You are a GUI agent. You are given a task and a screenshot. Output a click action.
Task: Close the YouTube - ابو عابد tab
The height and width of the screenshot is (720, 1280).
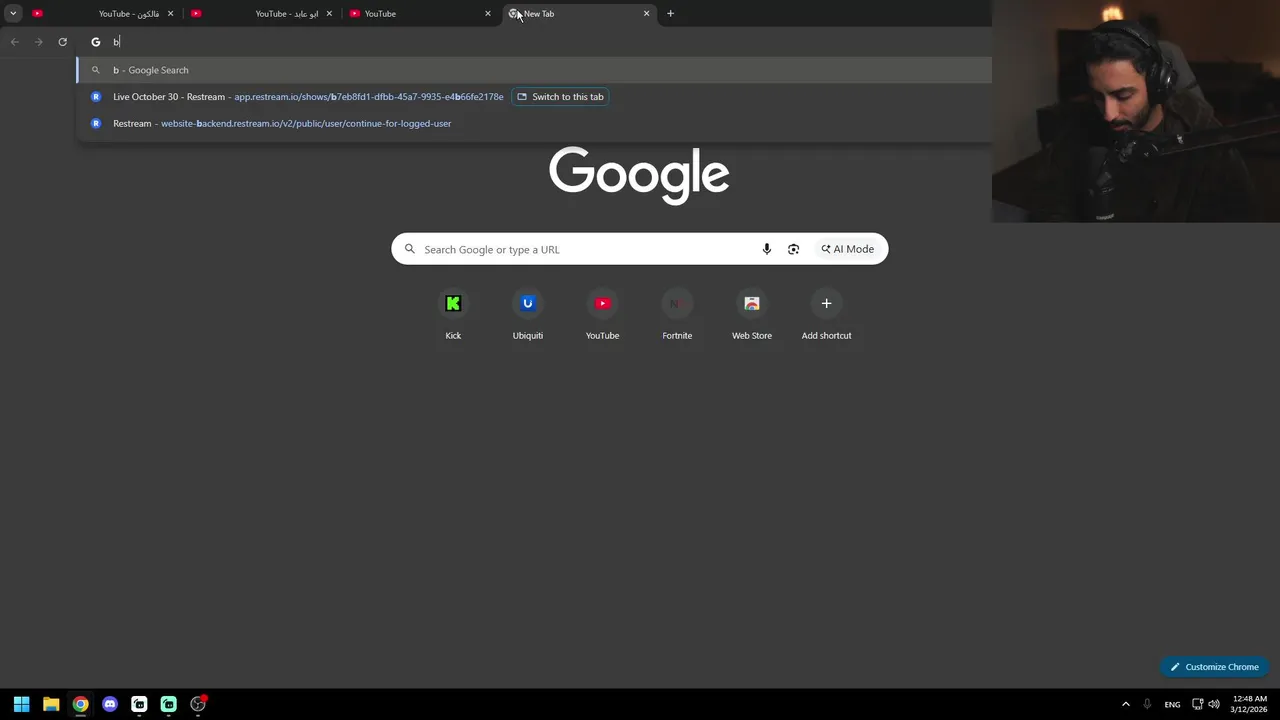pos(329,14)
